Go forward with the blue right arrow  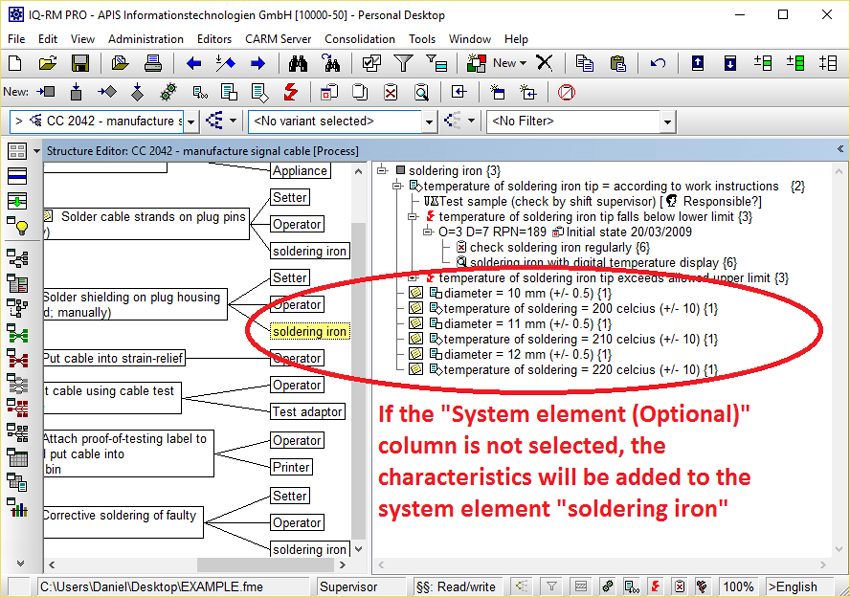tap(258, 63)
